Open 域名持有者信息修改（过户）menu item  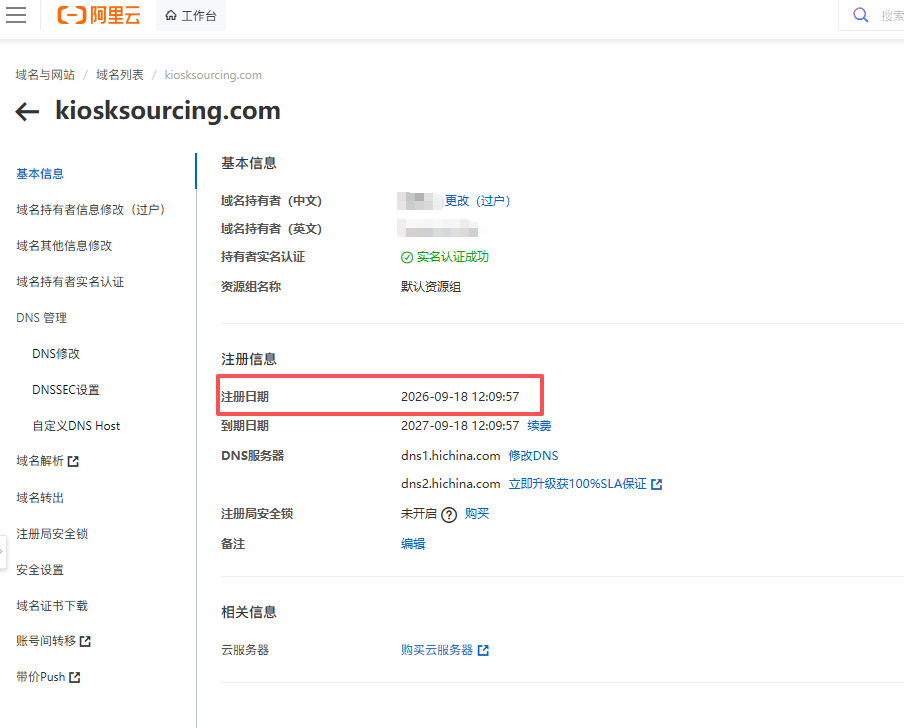[x=93, y=210]
